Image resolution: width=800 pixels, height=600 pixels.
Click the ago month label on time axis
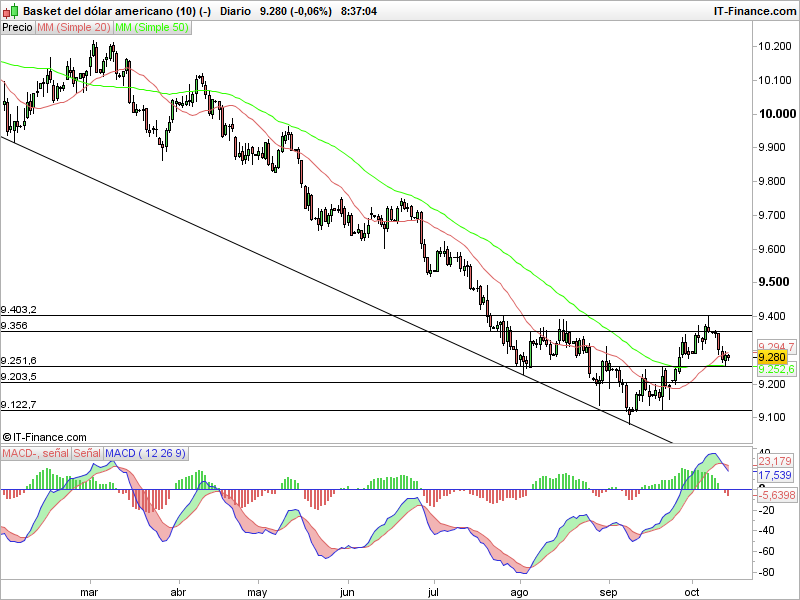pyautogui.click(x=519, y=592)
